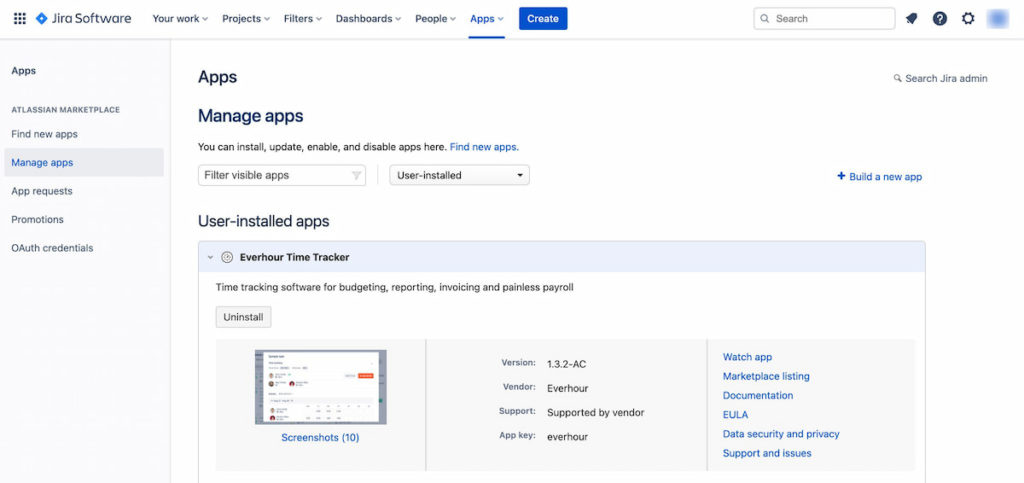Viewport: 1024px width, 483px height.
Task: Select Find new apps in sidebar
Action: (44, 134)
